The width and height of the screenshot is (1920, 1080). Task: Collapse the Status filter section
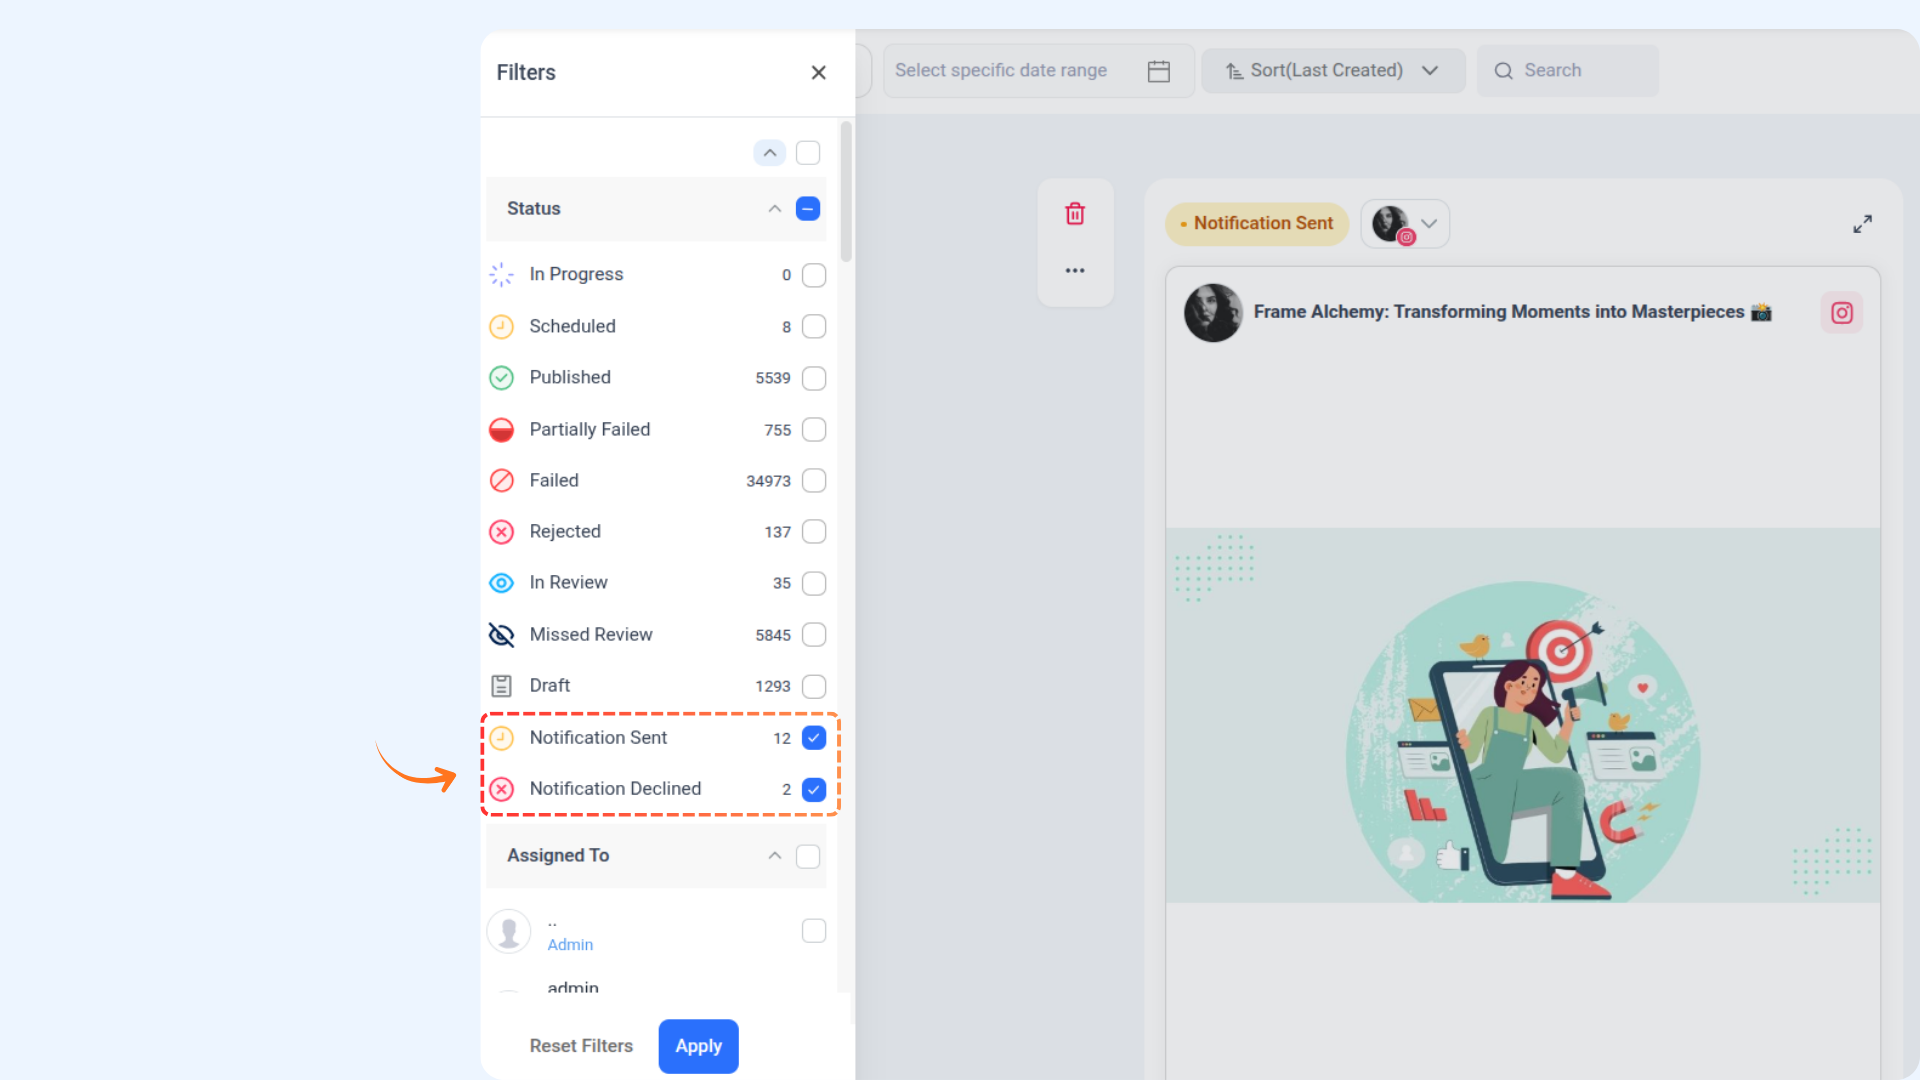(774, 209)
